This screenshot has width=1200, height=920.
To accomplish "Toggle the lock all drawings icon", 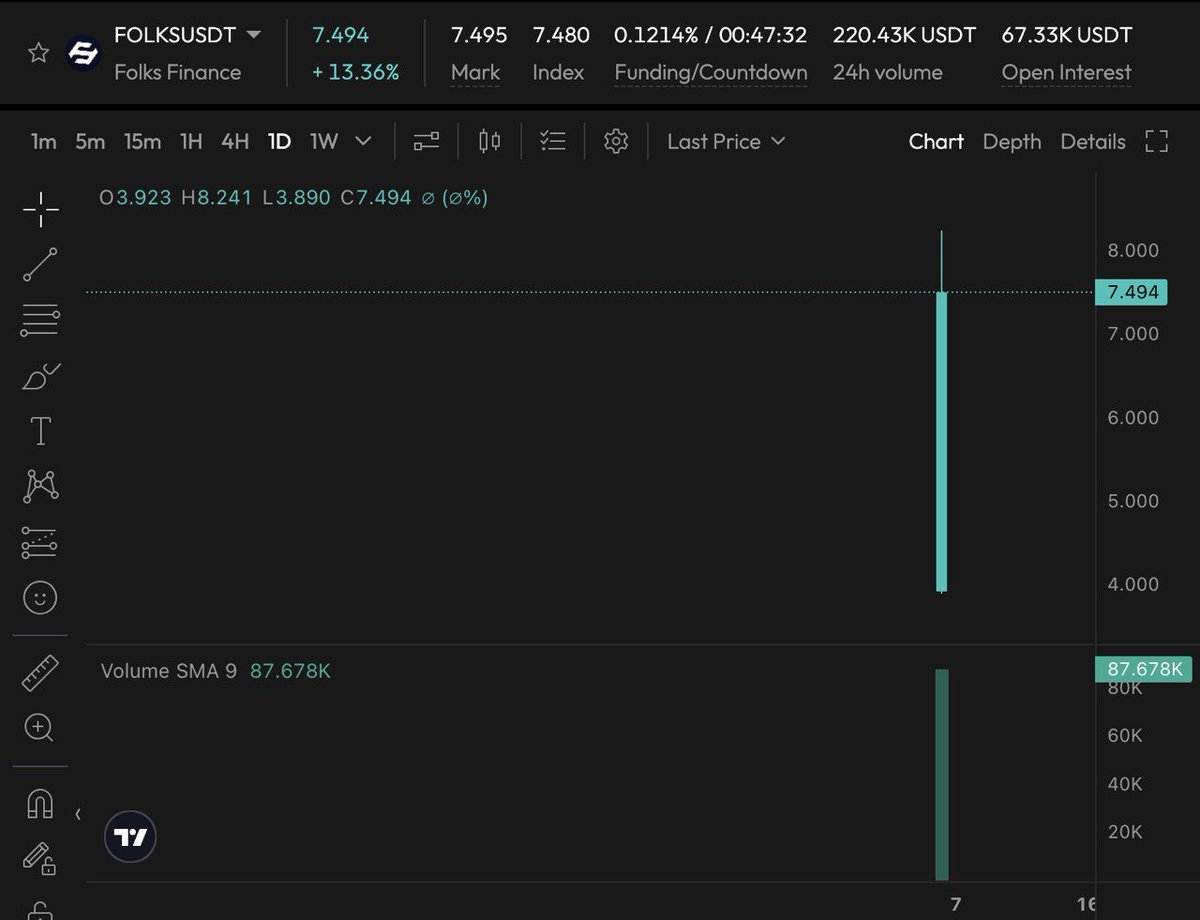I will pos(40,910).
